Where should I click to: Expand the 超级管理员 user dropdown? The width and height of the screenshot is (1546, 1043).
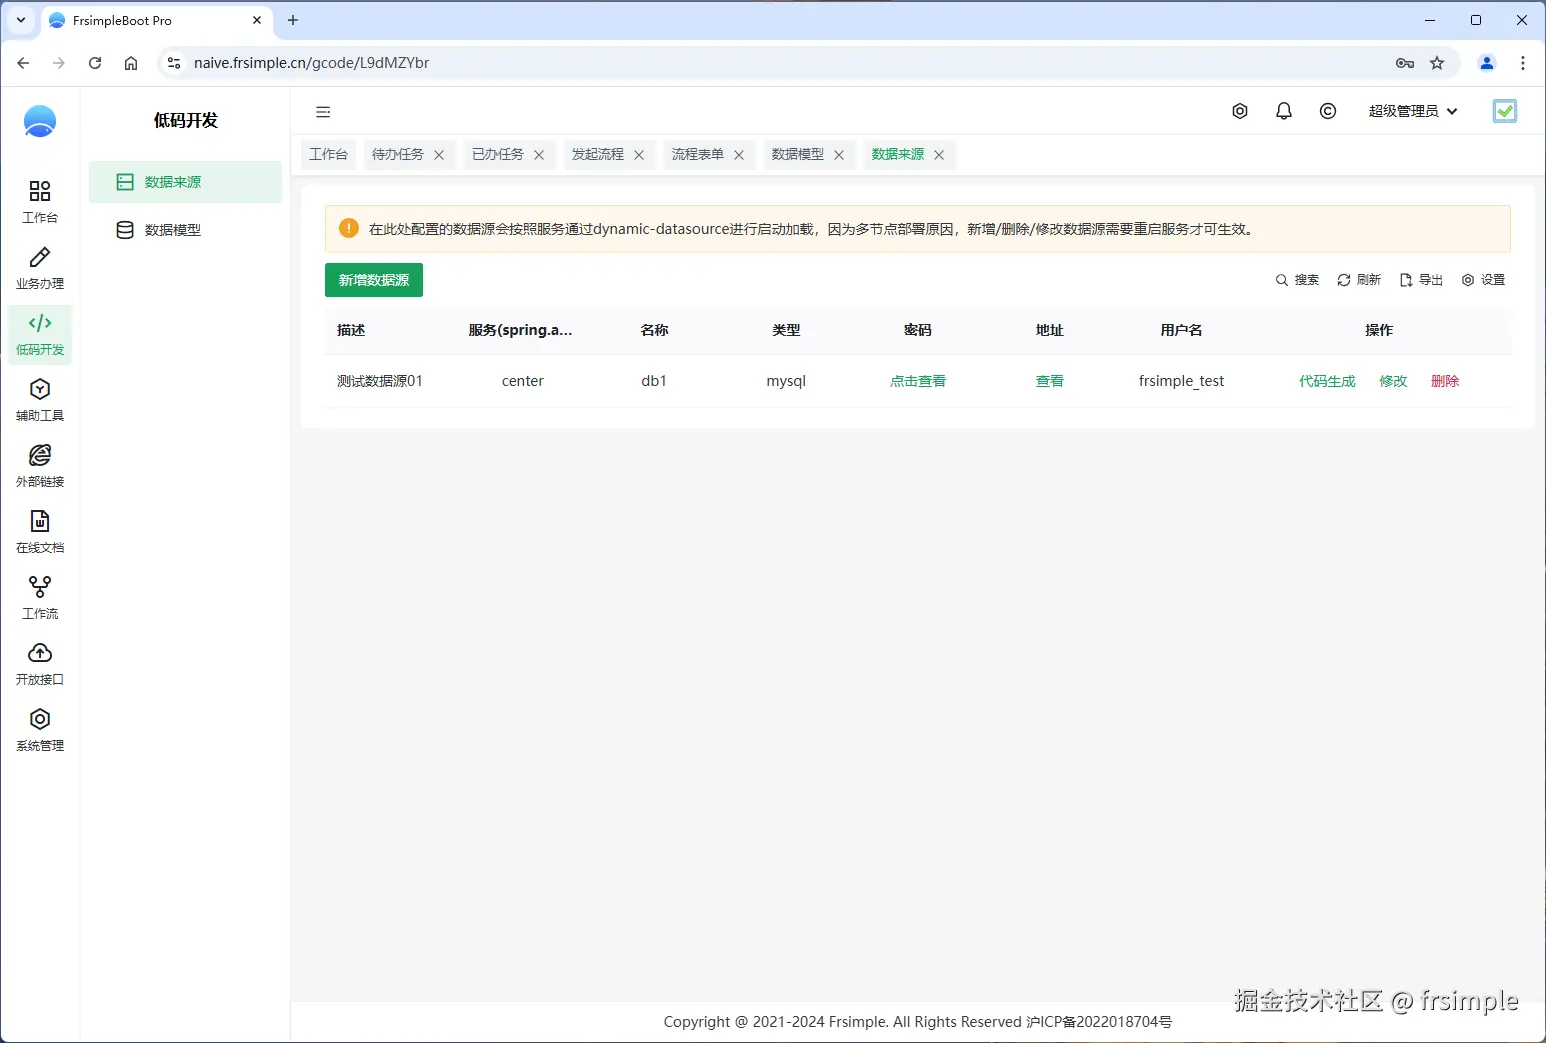point(1413,111)
